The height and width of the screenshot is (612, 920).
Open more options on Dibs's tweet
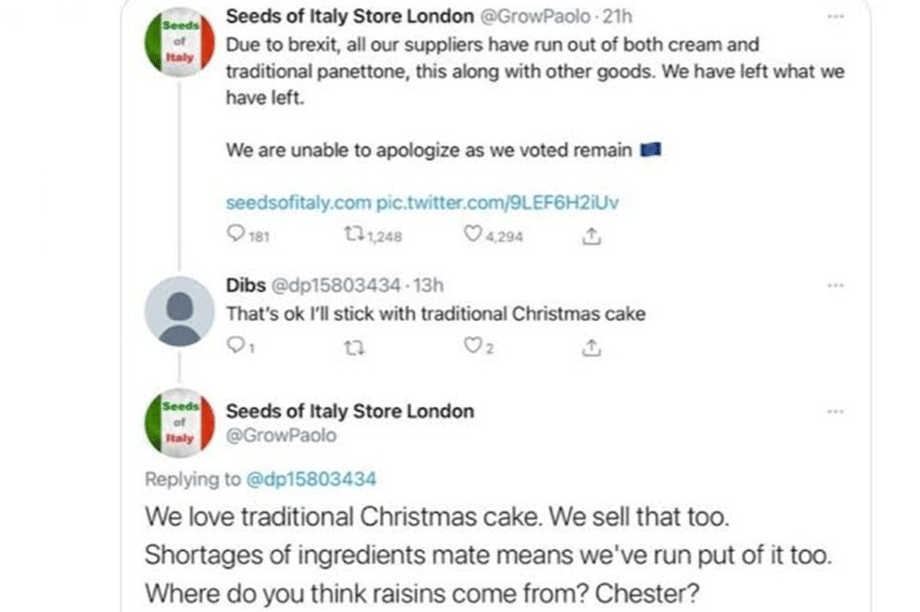coord(836,286)
